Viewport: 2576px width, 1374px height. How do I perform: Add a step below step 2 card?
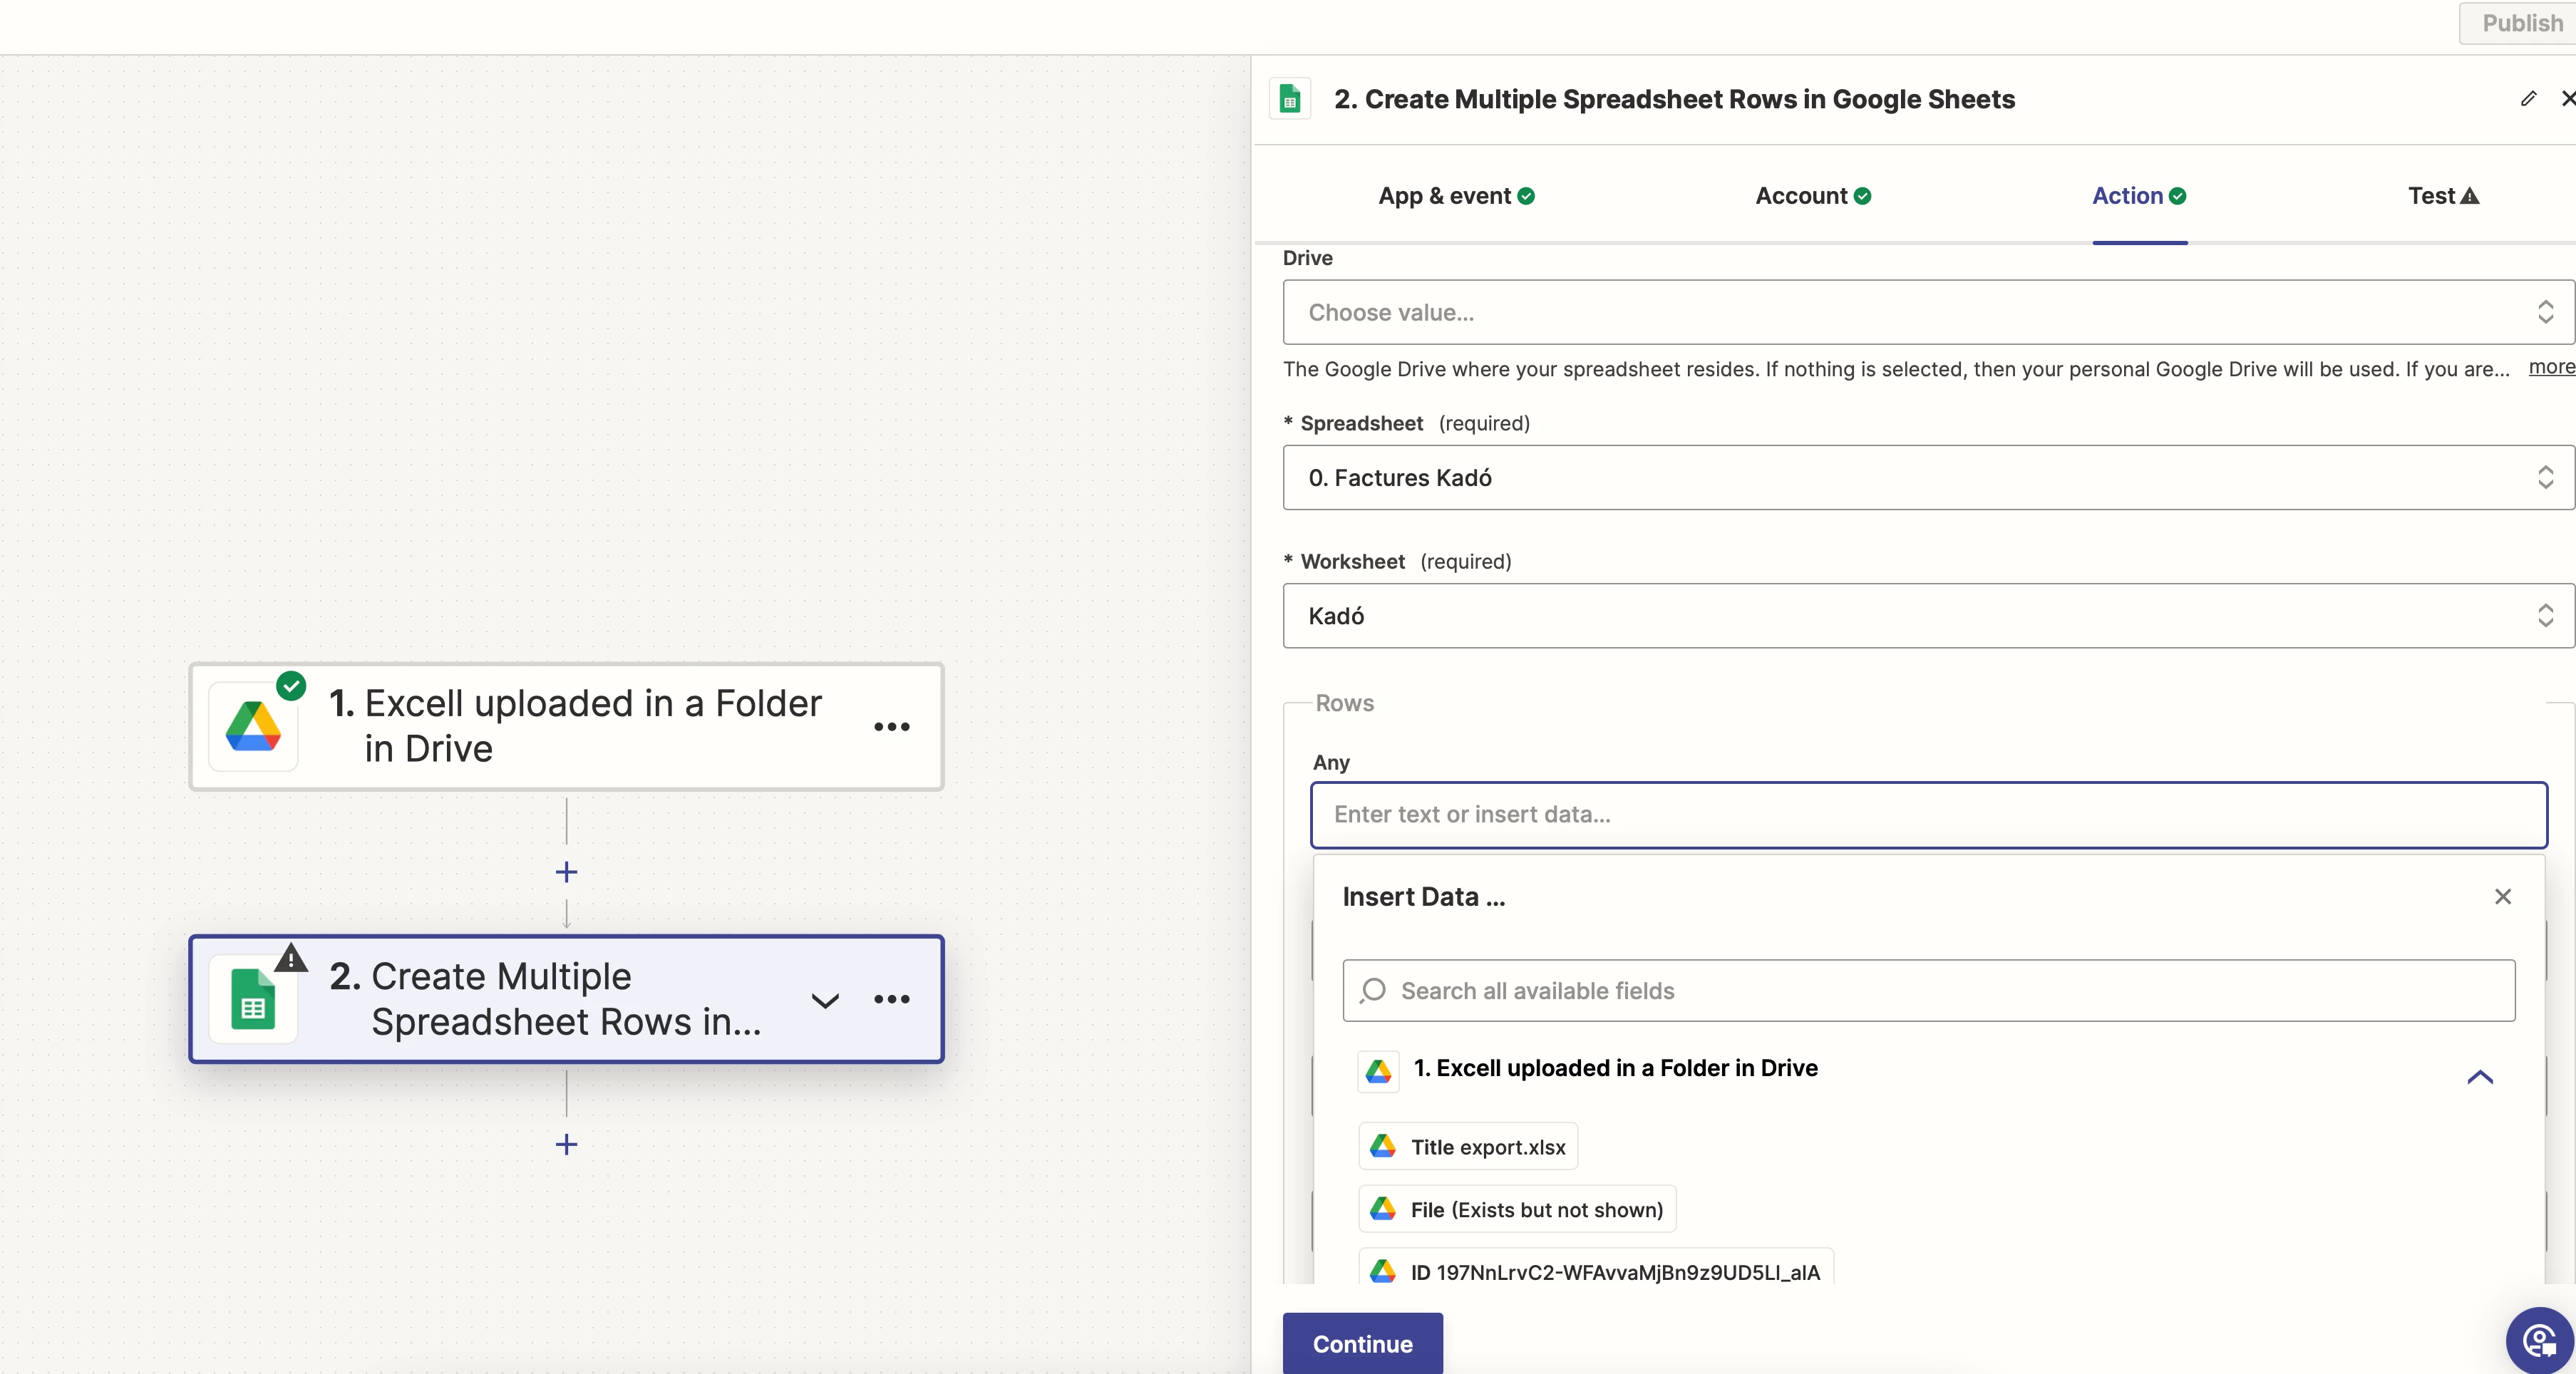(566, 1144)
